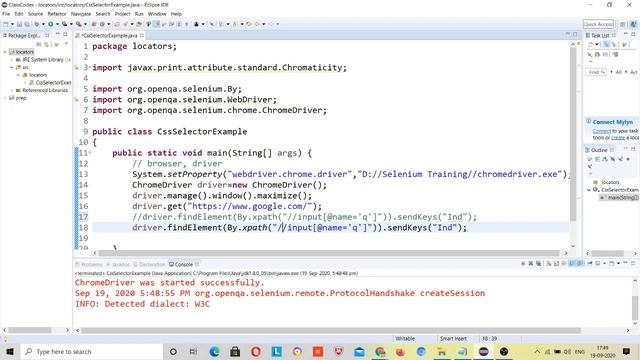Screen dimensions: 640x360
Task: Click the All filter in Task List
Action: click(x=618, y=72)
